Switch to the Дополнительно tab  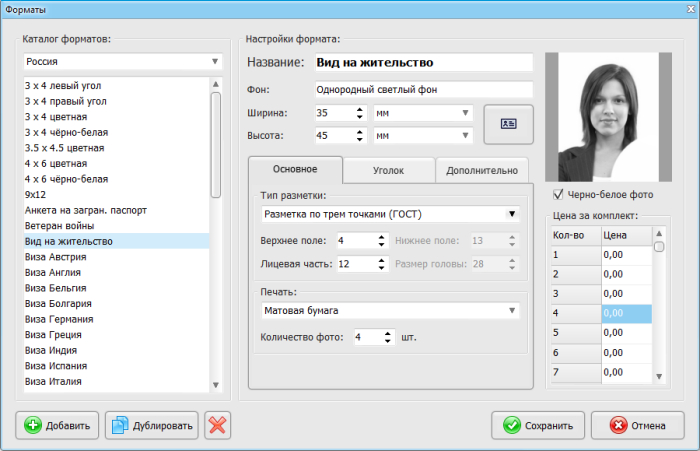point(482,170)
